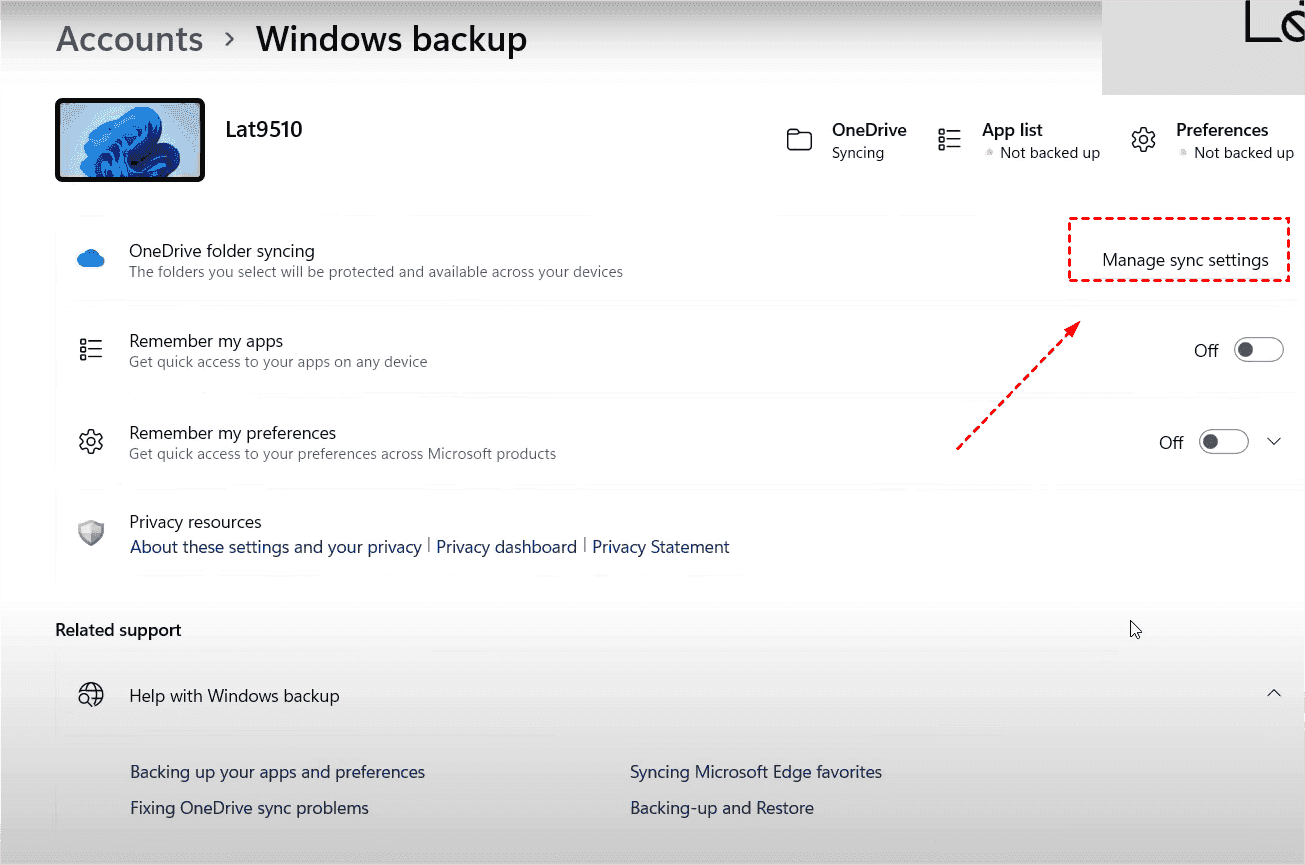Click the Remember my apps list icon
The height and width of the screenshot is (865, 1305).
pos(91,349)
